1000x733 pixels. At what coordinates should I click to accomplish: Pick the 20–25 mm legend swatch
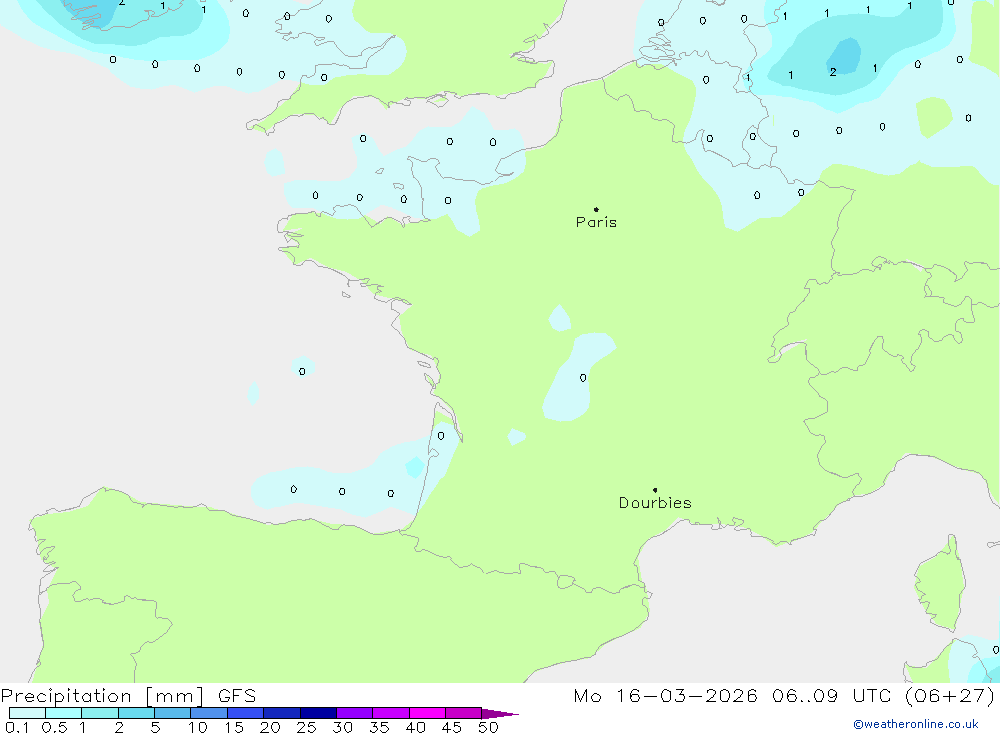click(282, 713)
